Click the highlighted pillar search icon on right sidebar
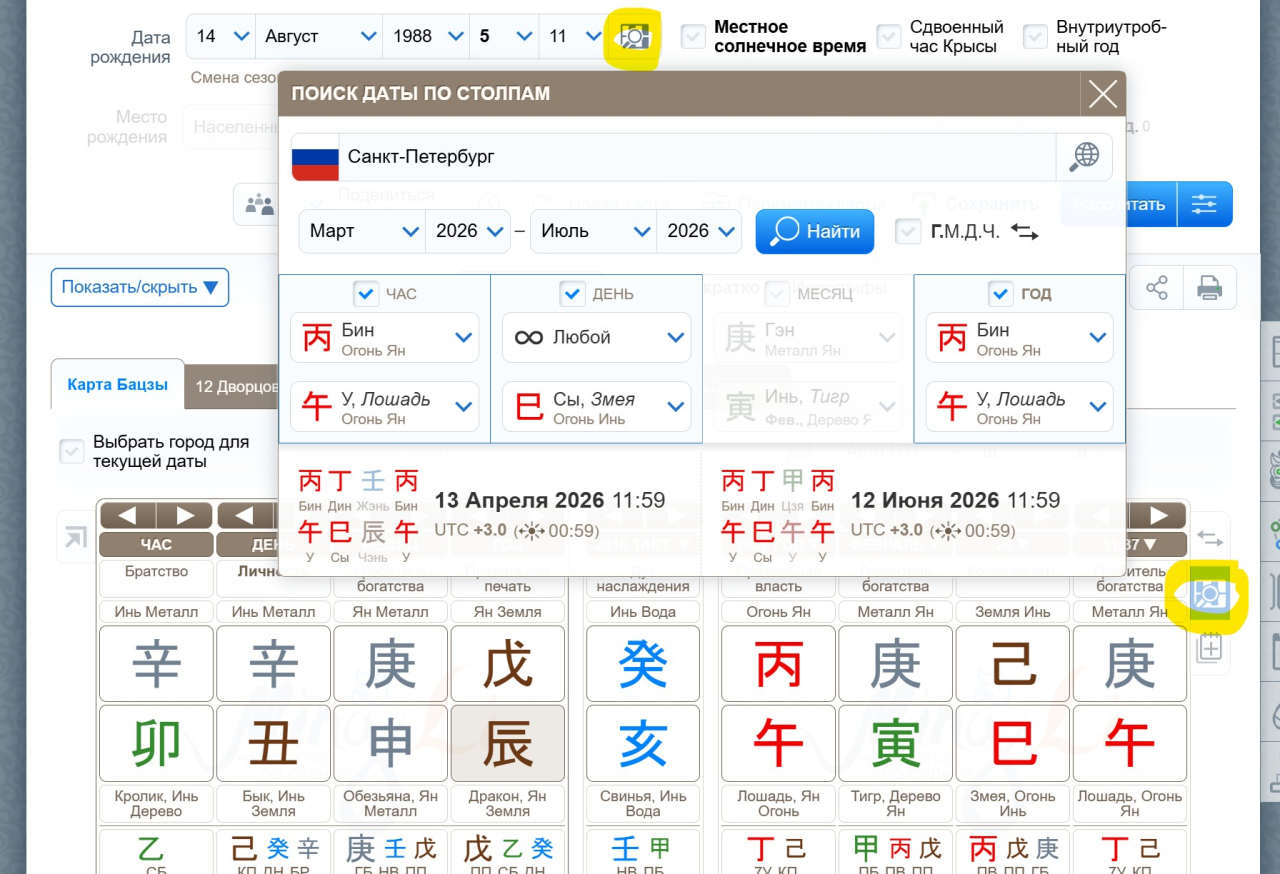 tap(1209, 595)
